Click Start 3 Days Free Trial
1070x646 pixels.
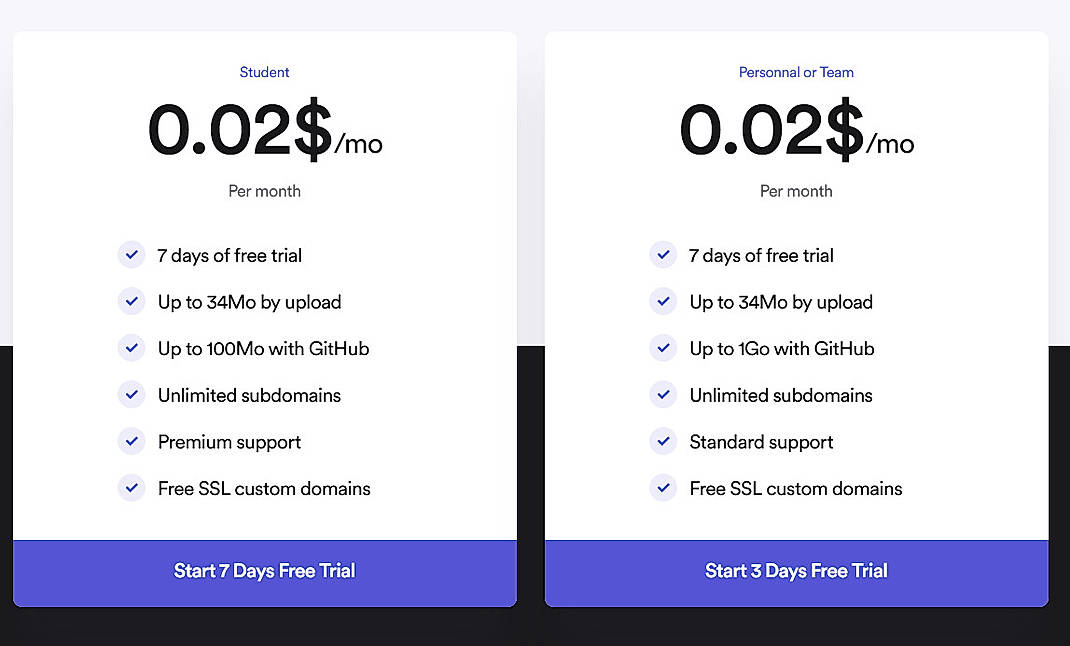796,571
